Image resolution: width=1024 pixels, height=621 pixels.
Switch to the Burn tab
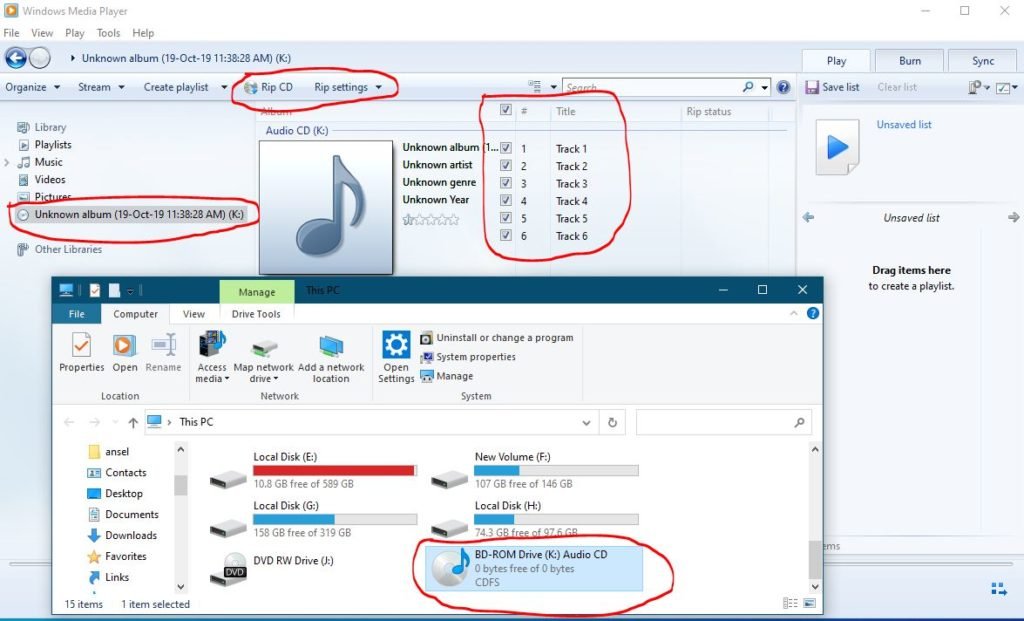click(x=910, y=61)
